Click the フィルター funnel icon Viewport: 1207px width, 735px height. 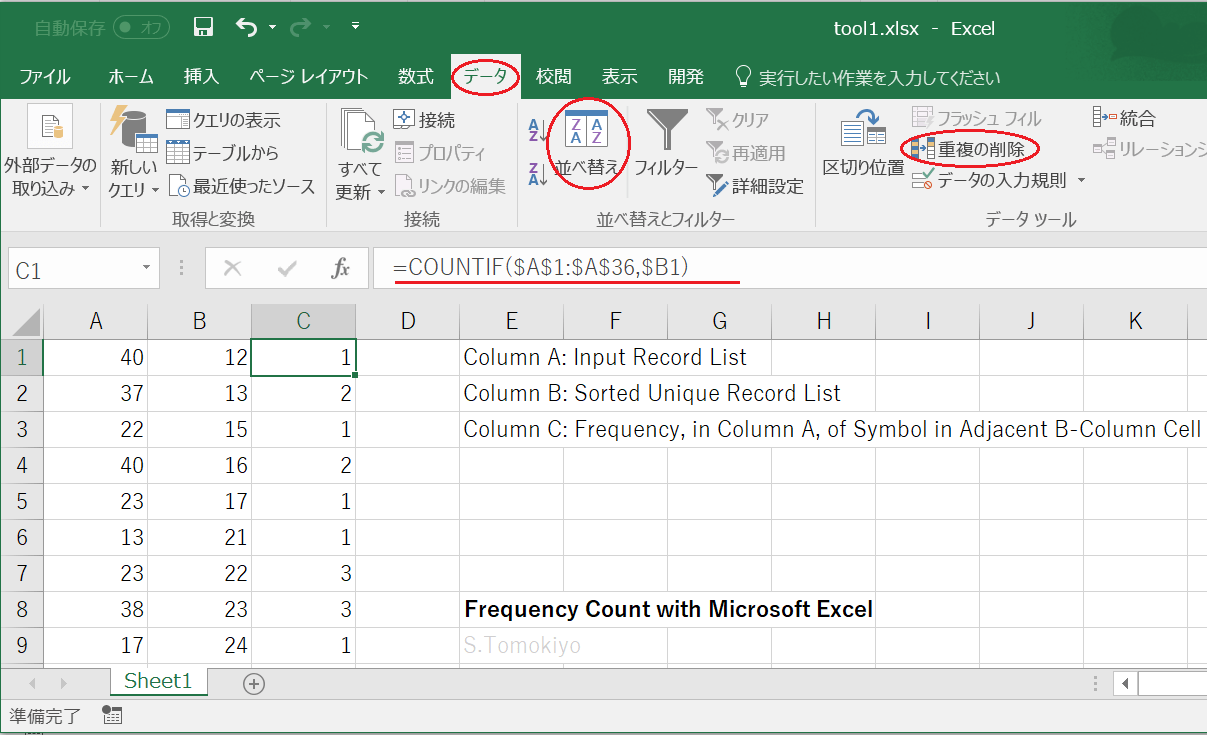(x=666, y=143)
